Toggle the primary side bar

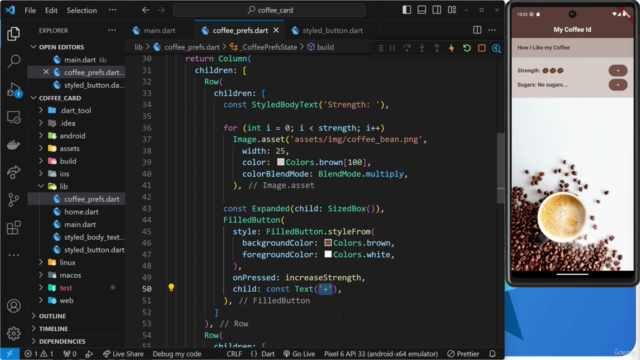click(407, 10)
